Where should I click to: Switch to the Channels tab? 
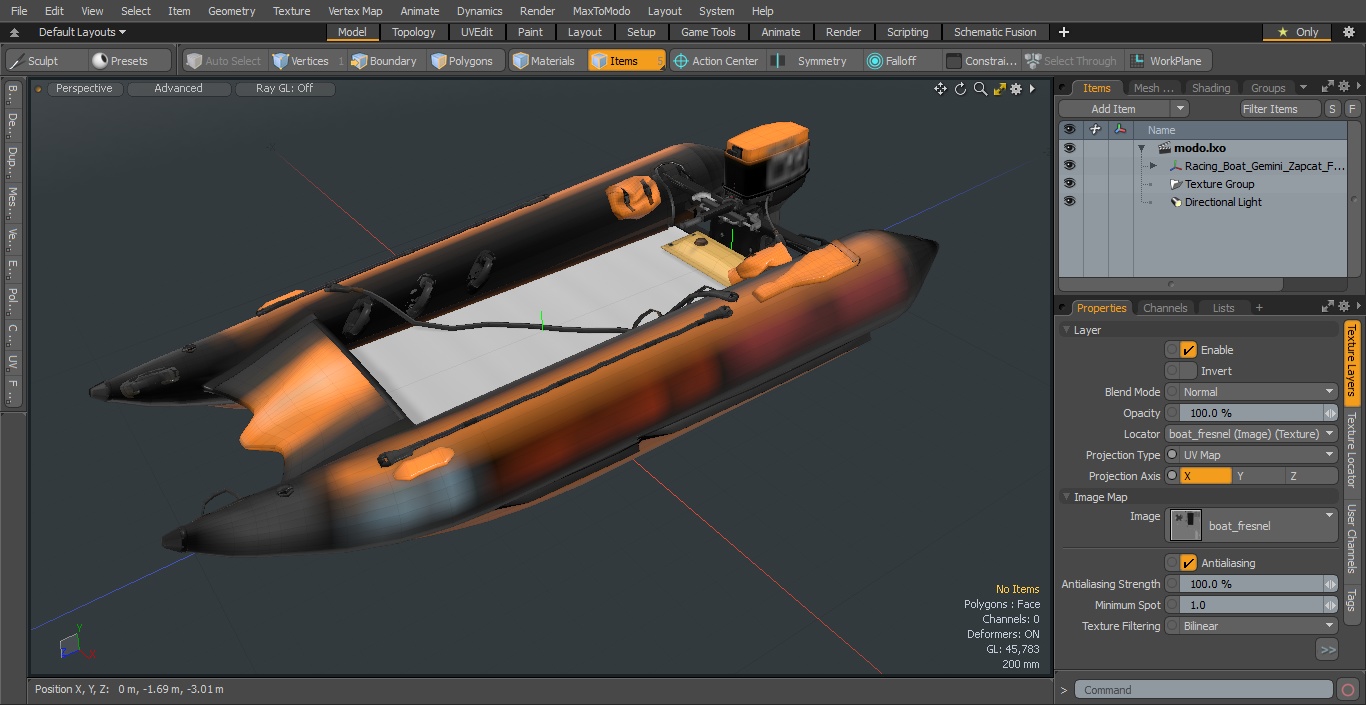(1165, 308)
